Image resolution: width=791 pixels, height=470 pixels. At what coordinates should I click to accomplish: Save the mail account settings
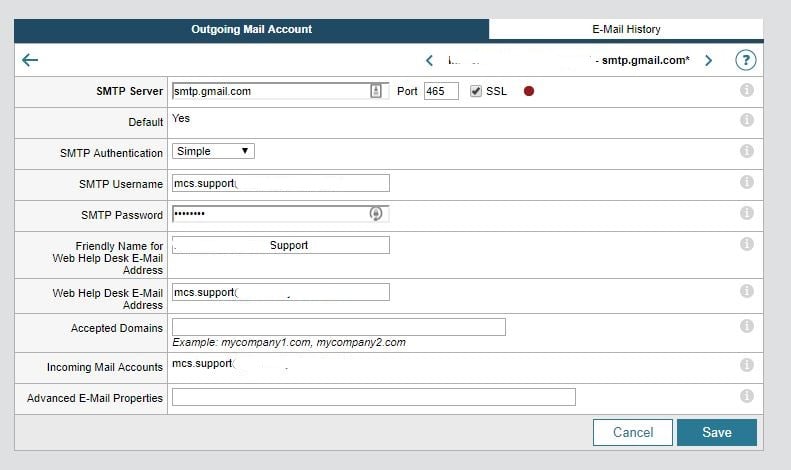[x=717, y=432]
